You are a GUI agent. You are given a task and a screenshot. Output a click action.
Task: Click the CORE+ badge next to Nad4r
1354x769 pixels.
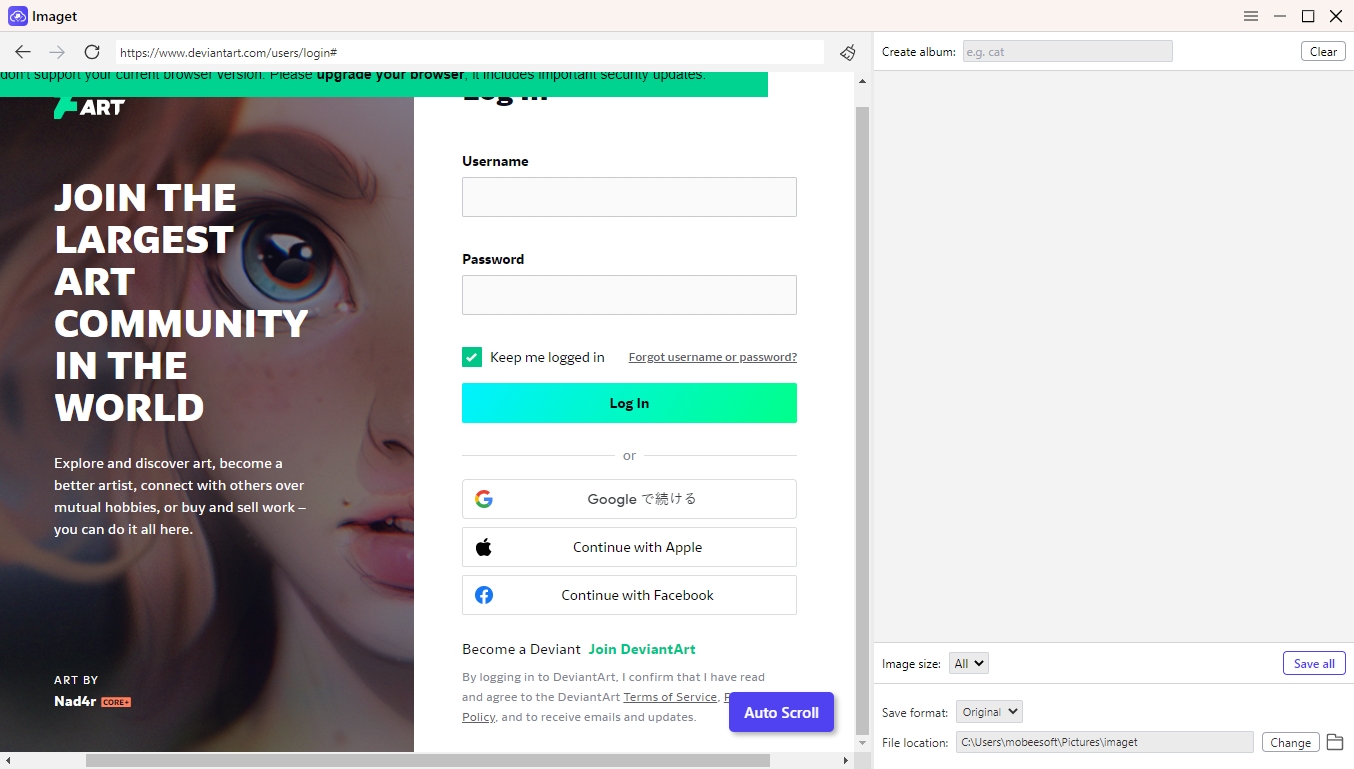click(x=116, y=702)
